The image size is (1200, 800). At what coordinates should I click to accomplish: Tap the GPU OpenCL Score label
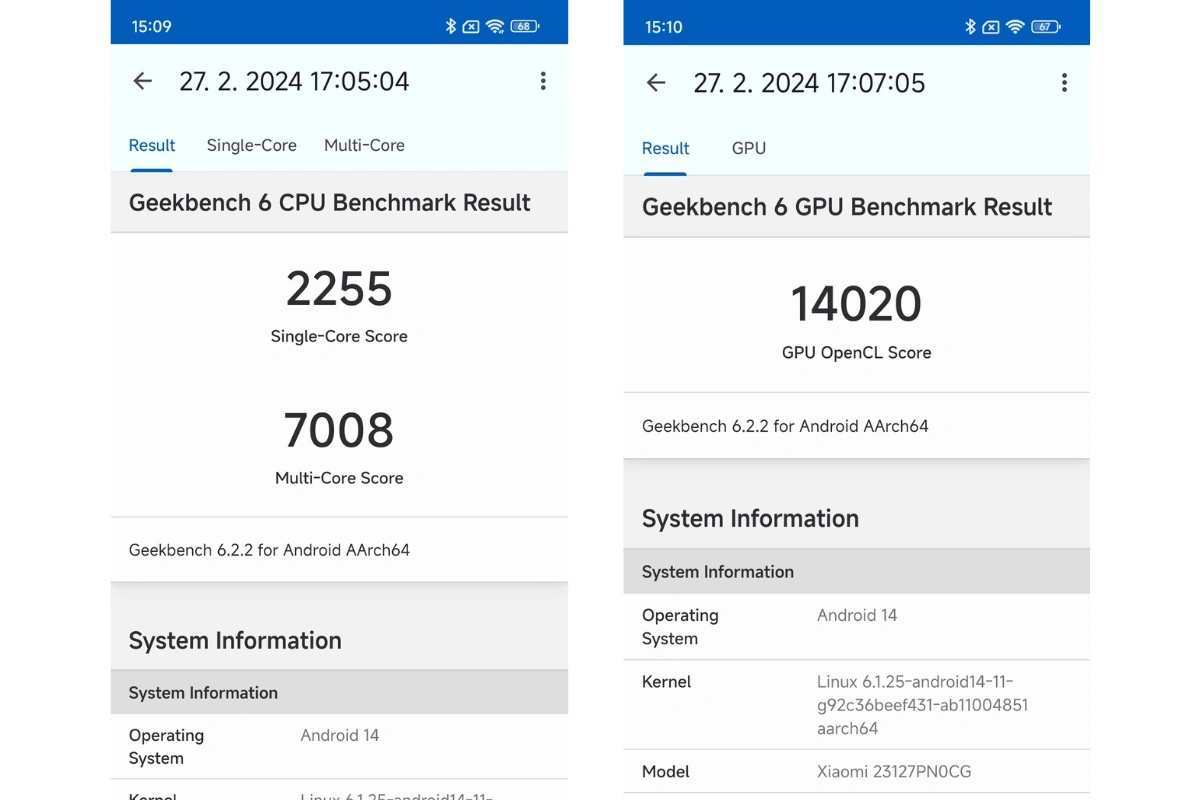tap(856, 353)
